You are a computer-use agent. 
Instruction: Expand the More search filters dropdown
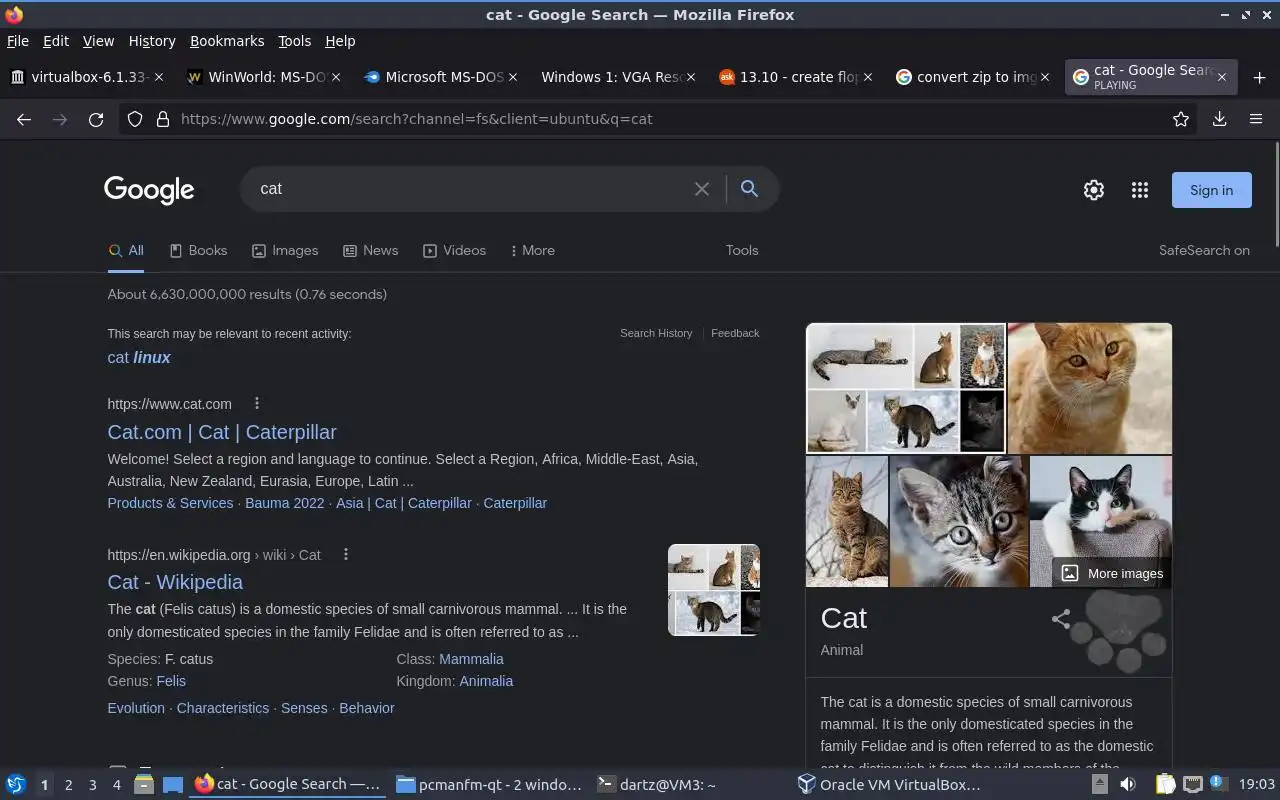click(x=532, y=251)
